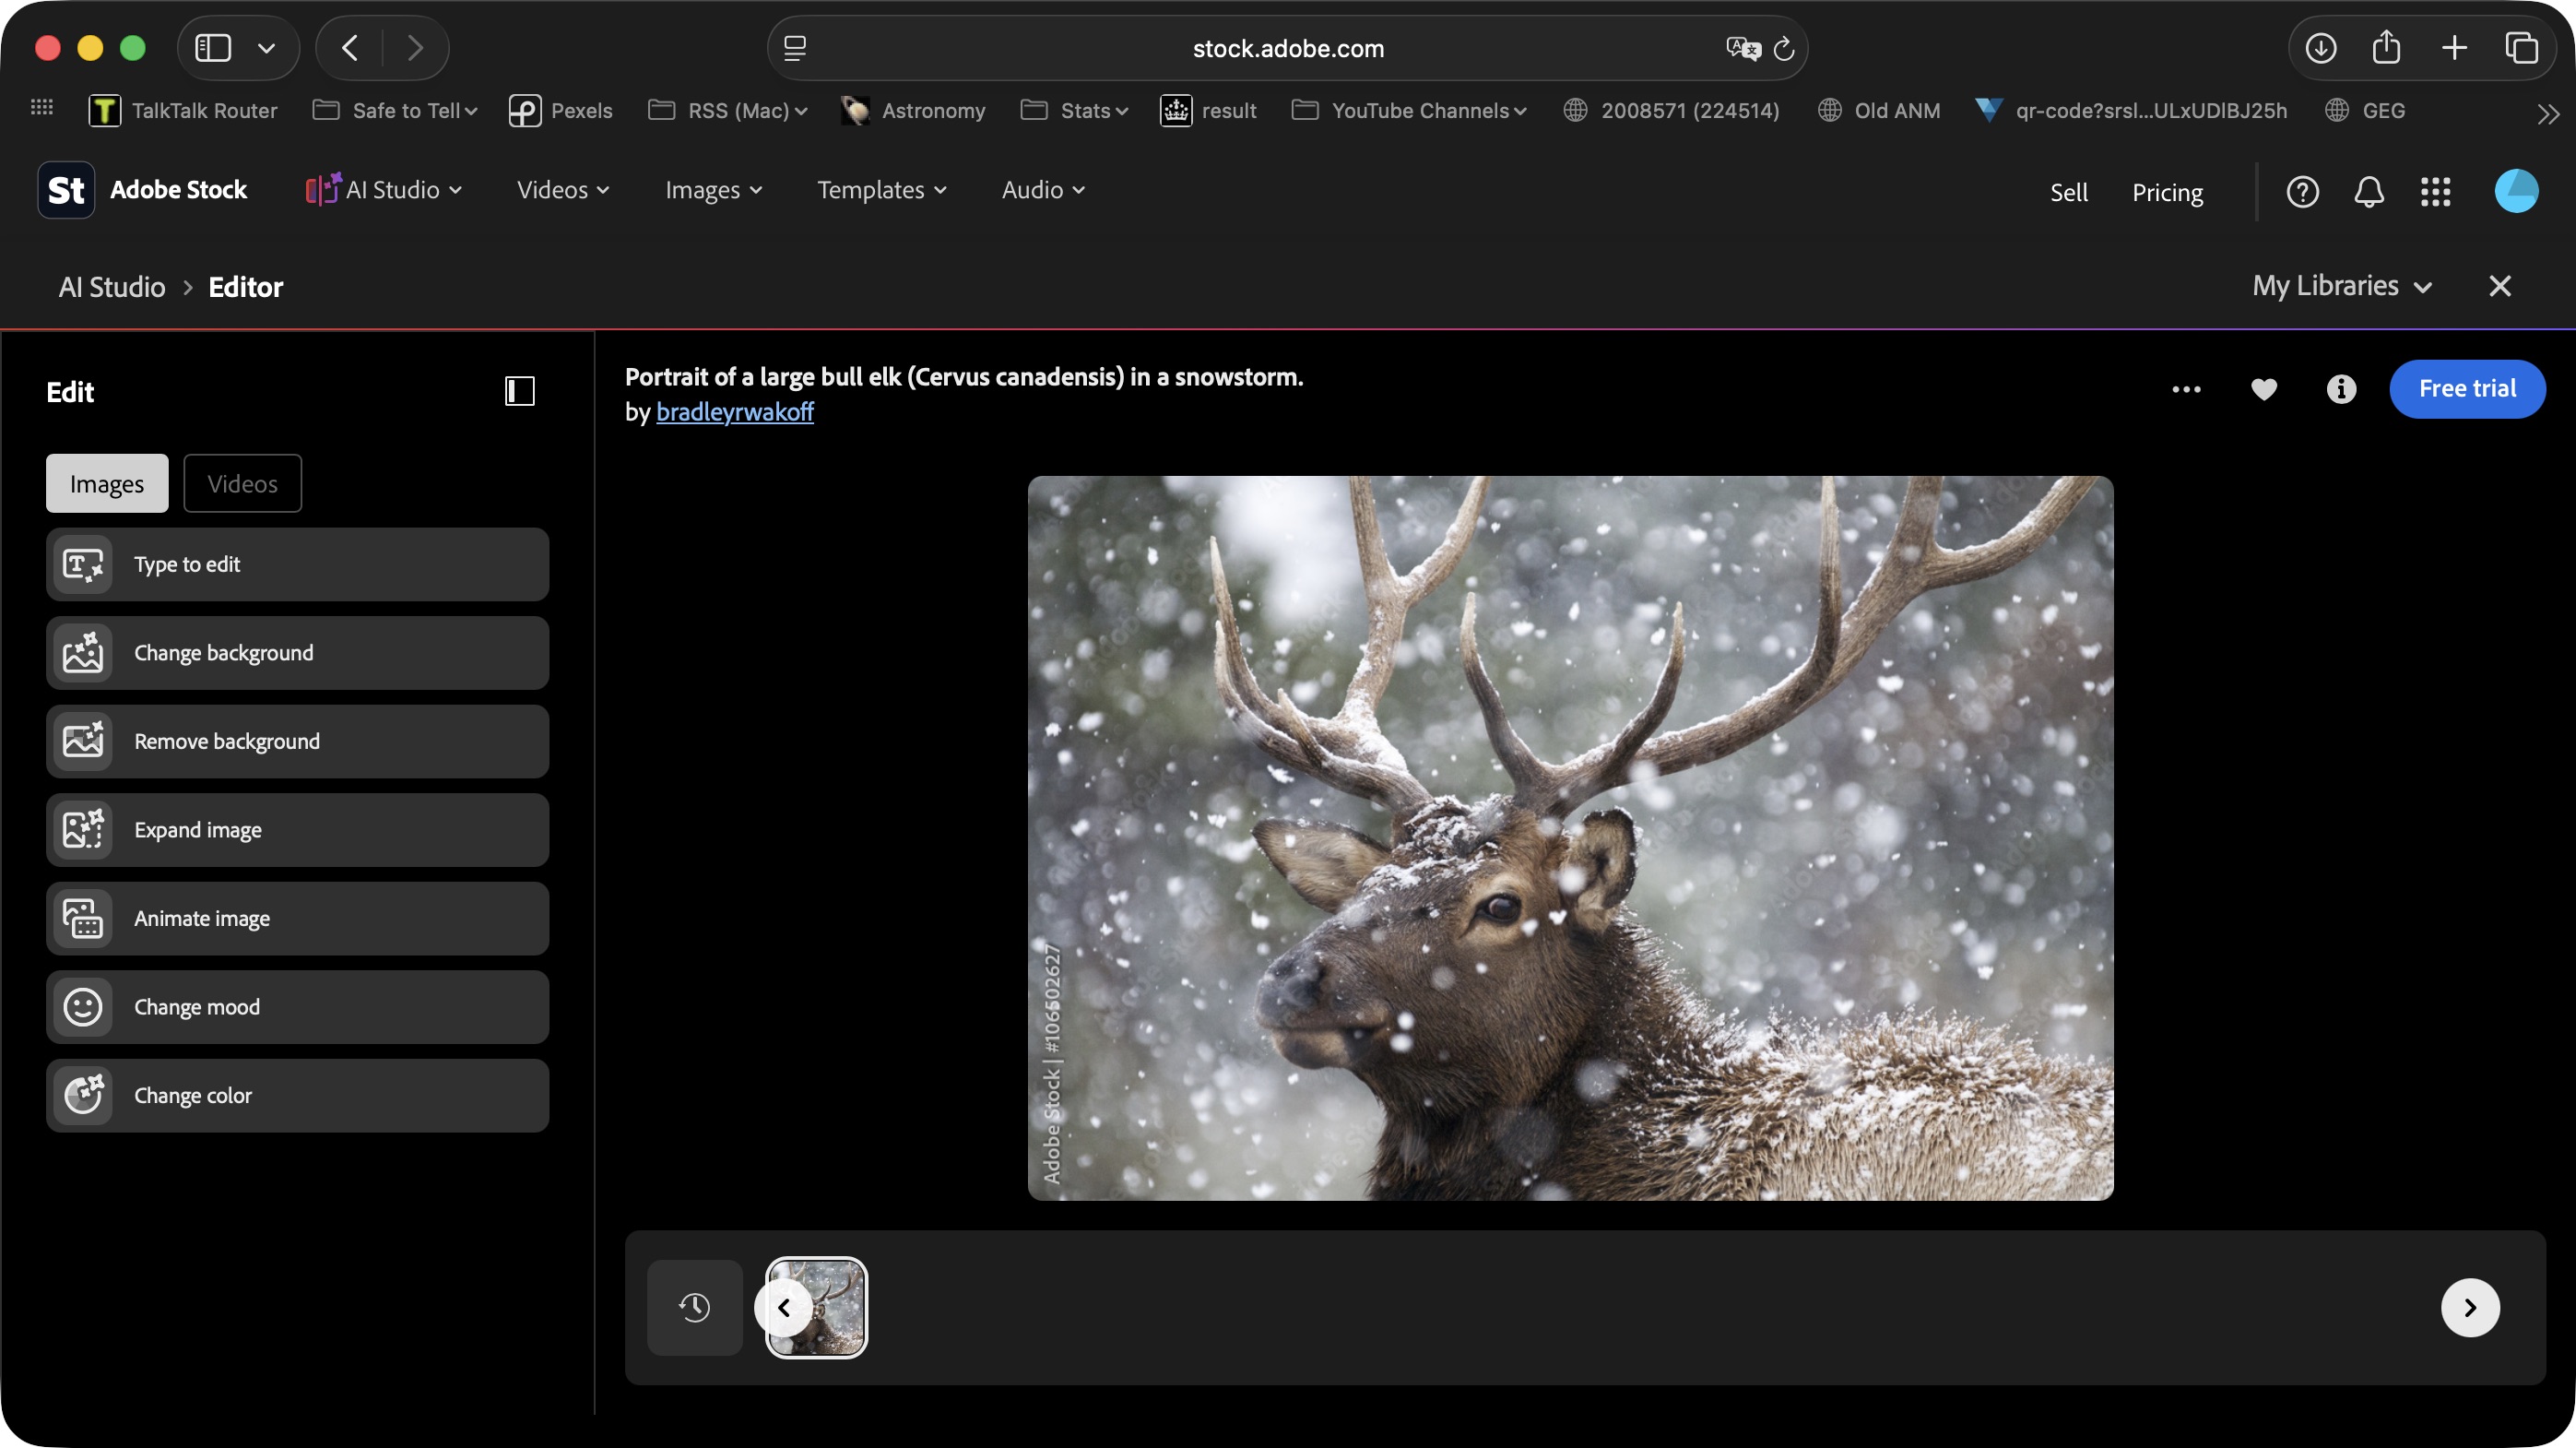Click the Animate image icon
This screenshot has width=2576, height=1448.
83,919
